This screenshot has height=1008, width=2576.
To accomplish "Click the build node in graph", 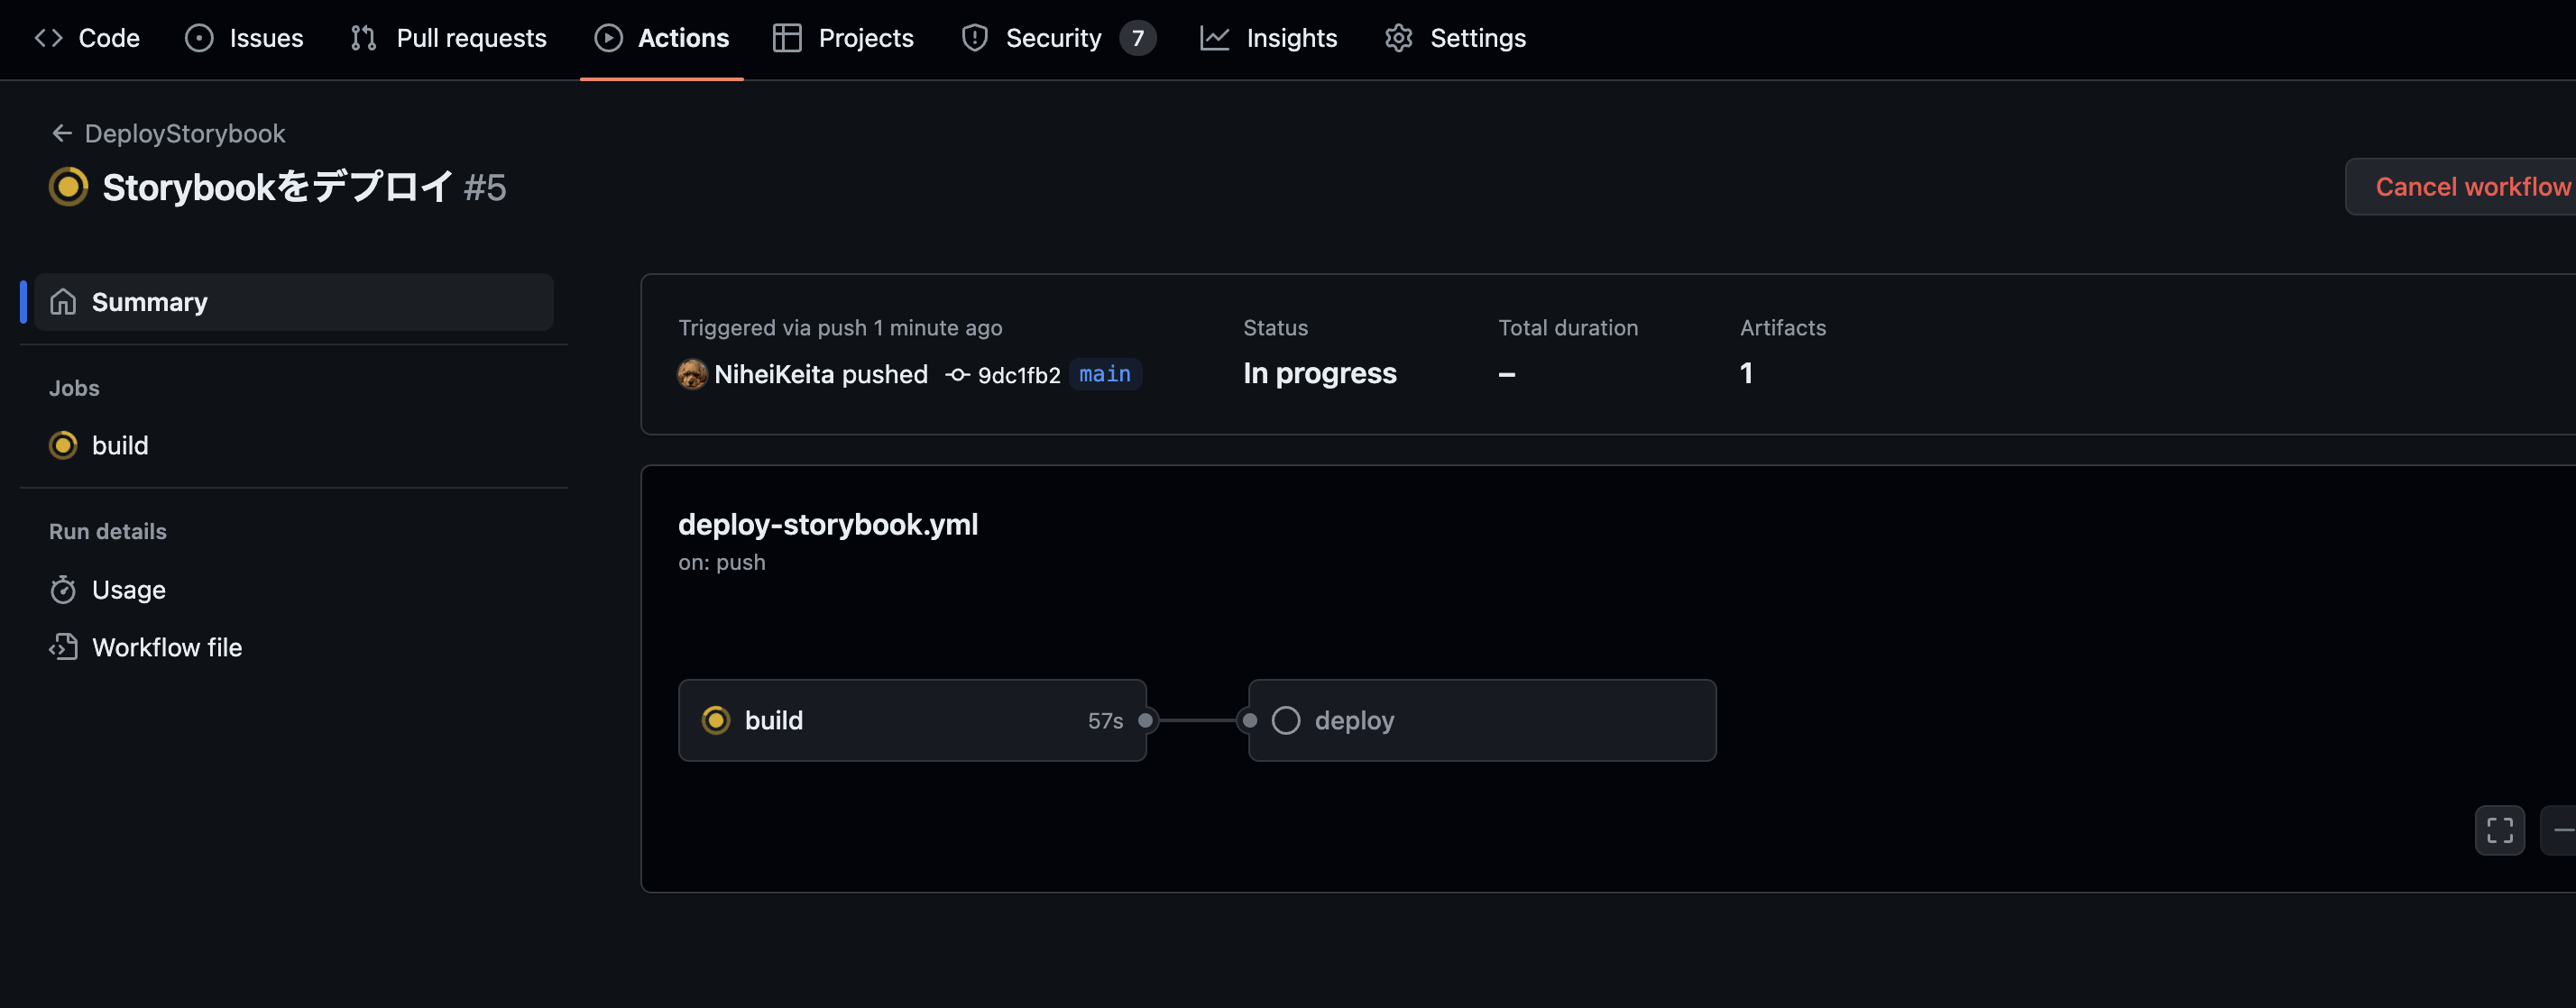I will point(911,720).
